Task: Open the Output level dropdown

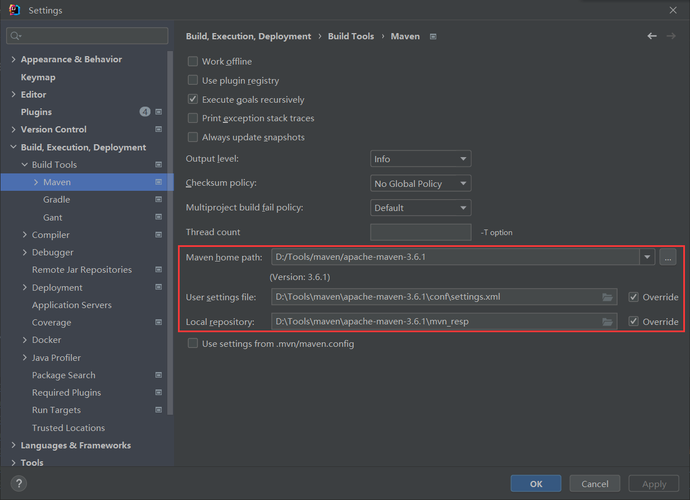Action: (420, 159)
